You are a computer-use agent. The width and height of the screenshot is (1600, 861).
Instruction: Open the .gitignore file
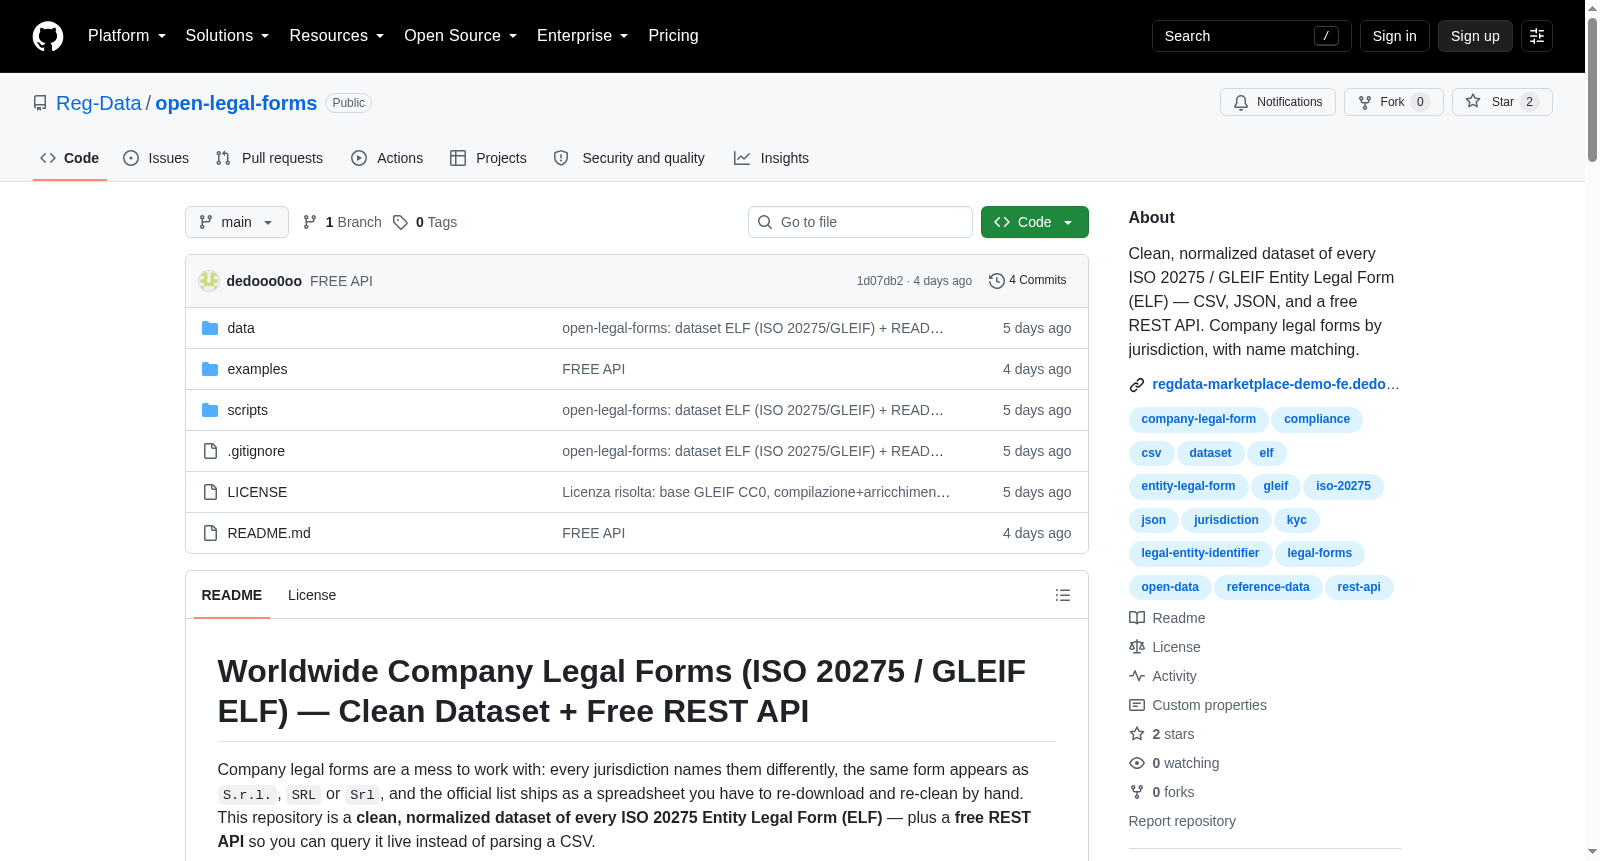(256, 451)
